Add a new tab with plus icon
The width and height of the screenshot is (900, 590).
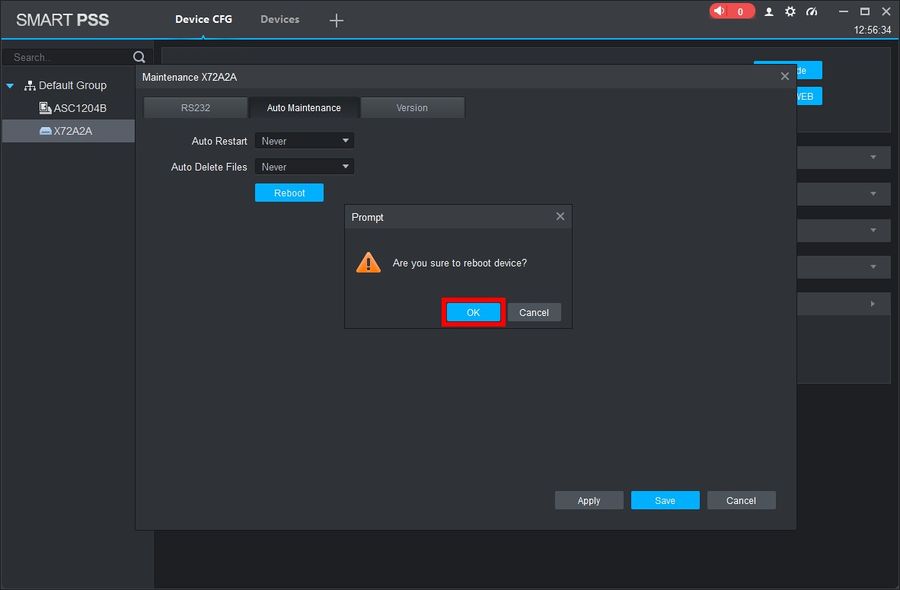click(x=336, y=21)
